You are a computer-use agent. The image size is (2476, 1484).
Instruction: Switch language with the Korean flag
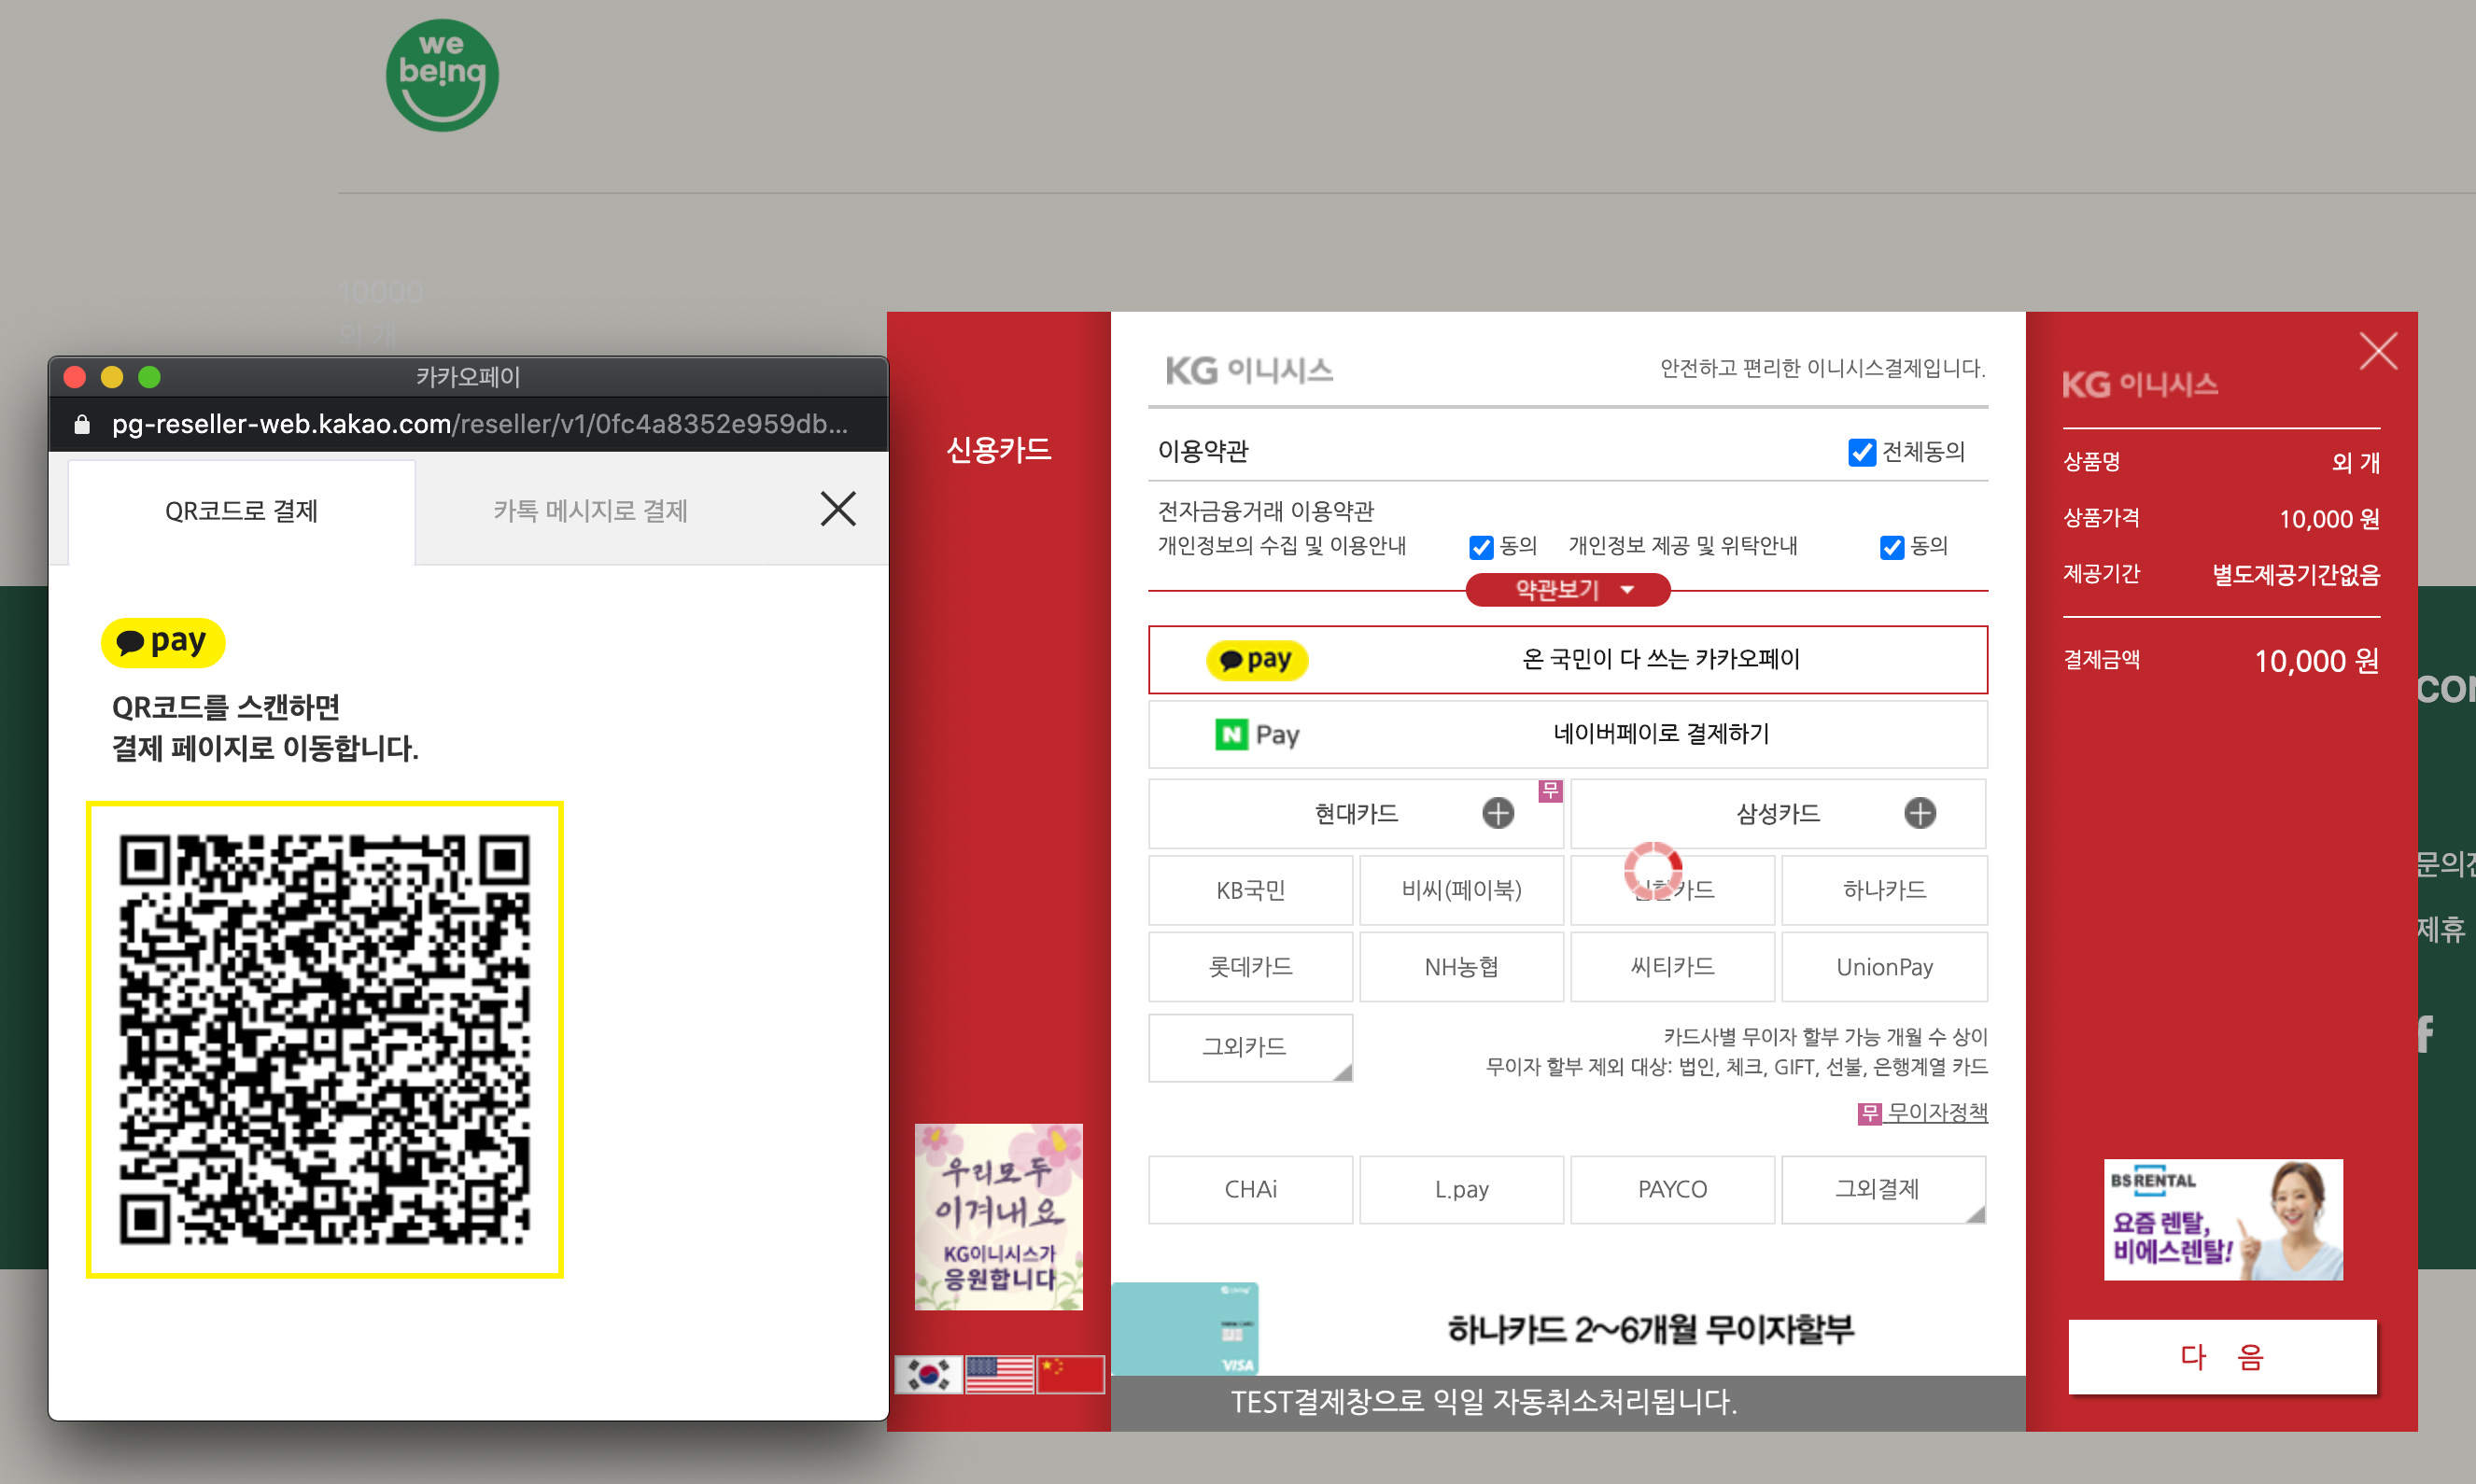[928, 1374]
